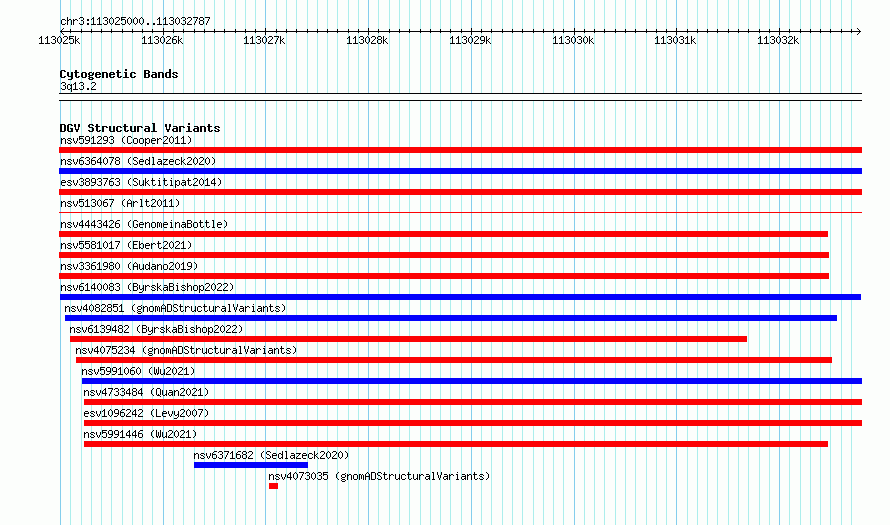Open nsv3361980 (Audano2019) variant
The width and height of the screenshot is (890, 525).
[129, 266]
